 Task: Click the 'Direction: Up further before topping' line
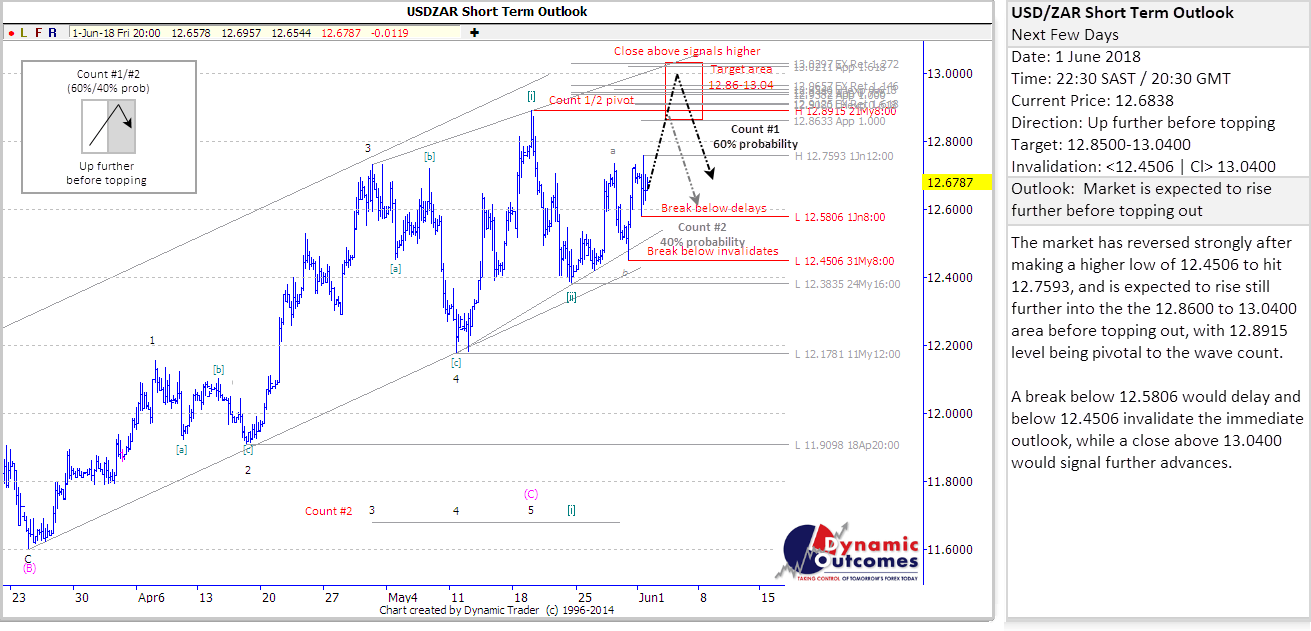click(x=1143, y=123)
